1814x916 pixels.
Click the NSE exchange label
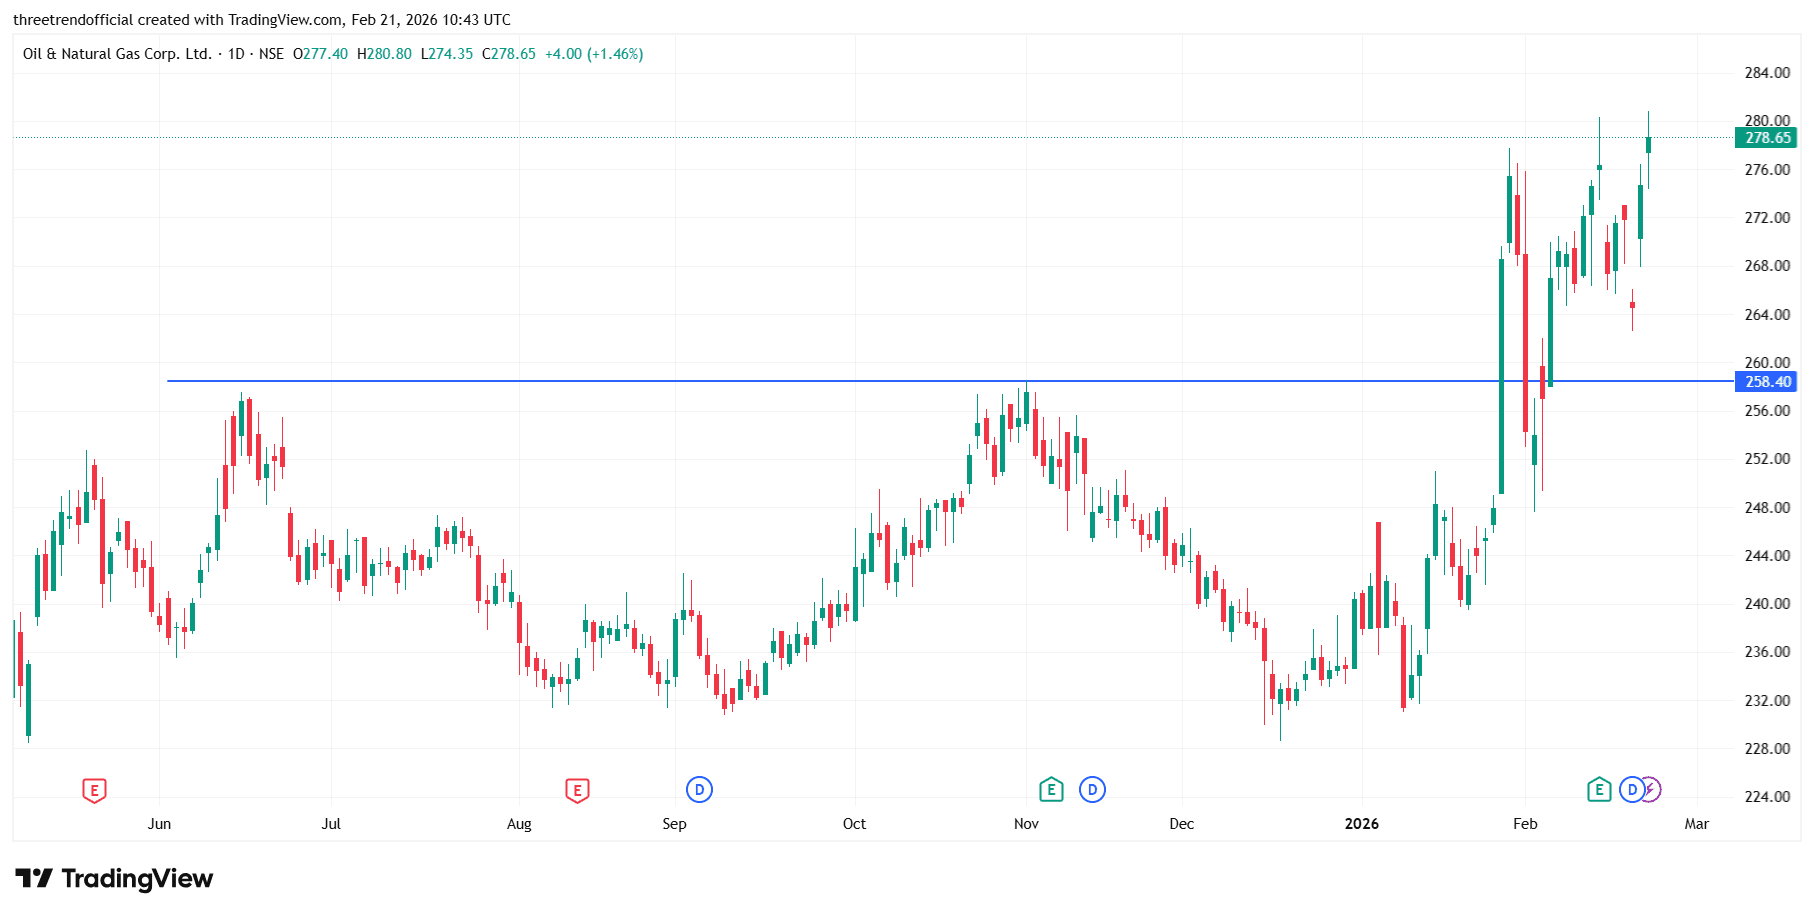point(271,54)
